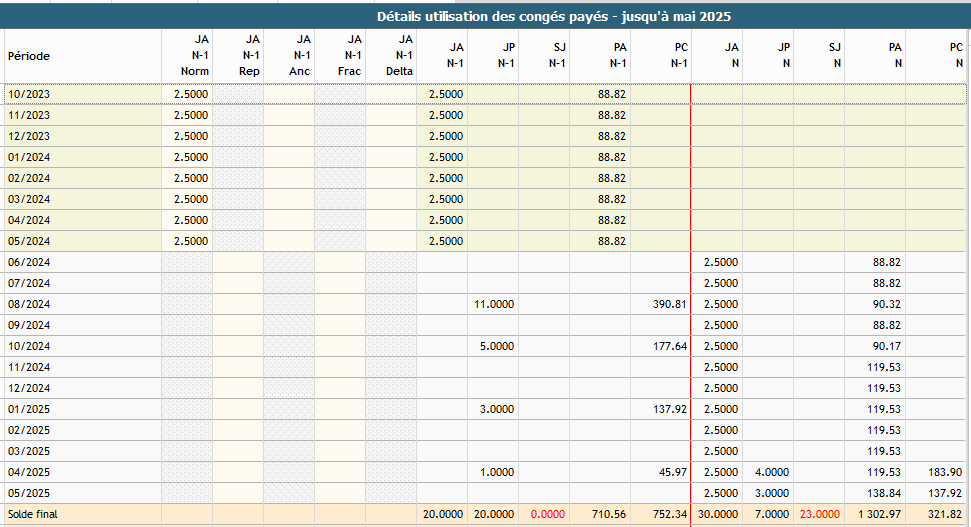This screenshot has height=527, width=971.
Task: Click the 752.34 PC N-1 total
Action: (670, 515)
